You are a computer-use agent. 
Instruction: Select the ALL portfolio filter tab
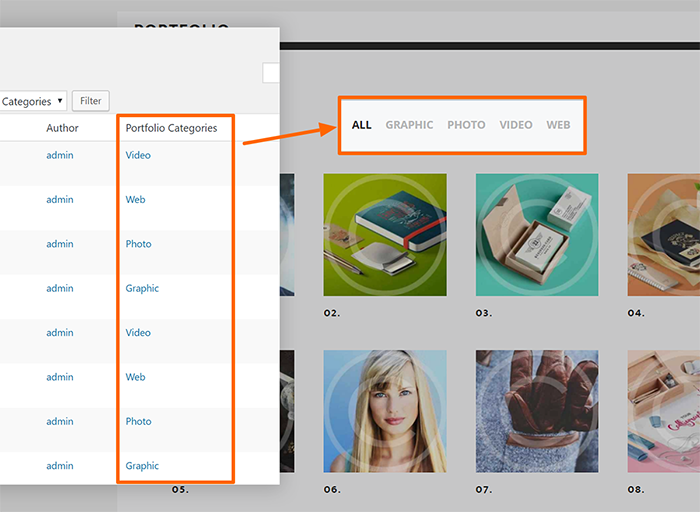click(361, 125)
